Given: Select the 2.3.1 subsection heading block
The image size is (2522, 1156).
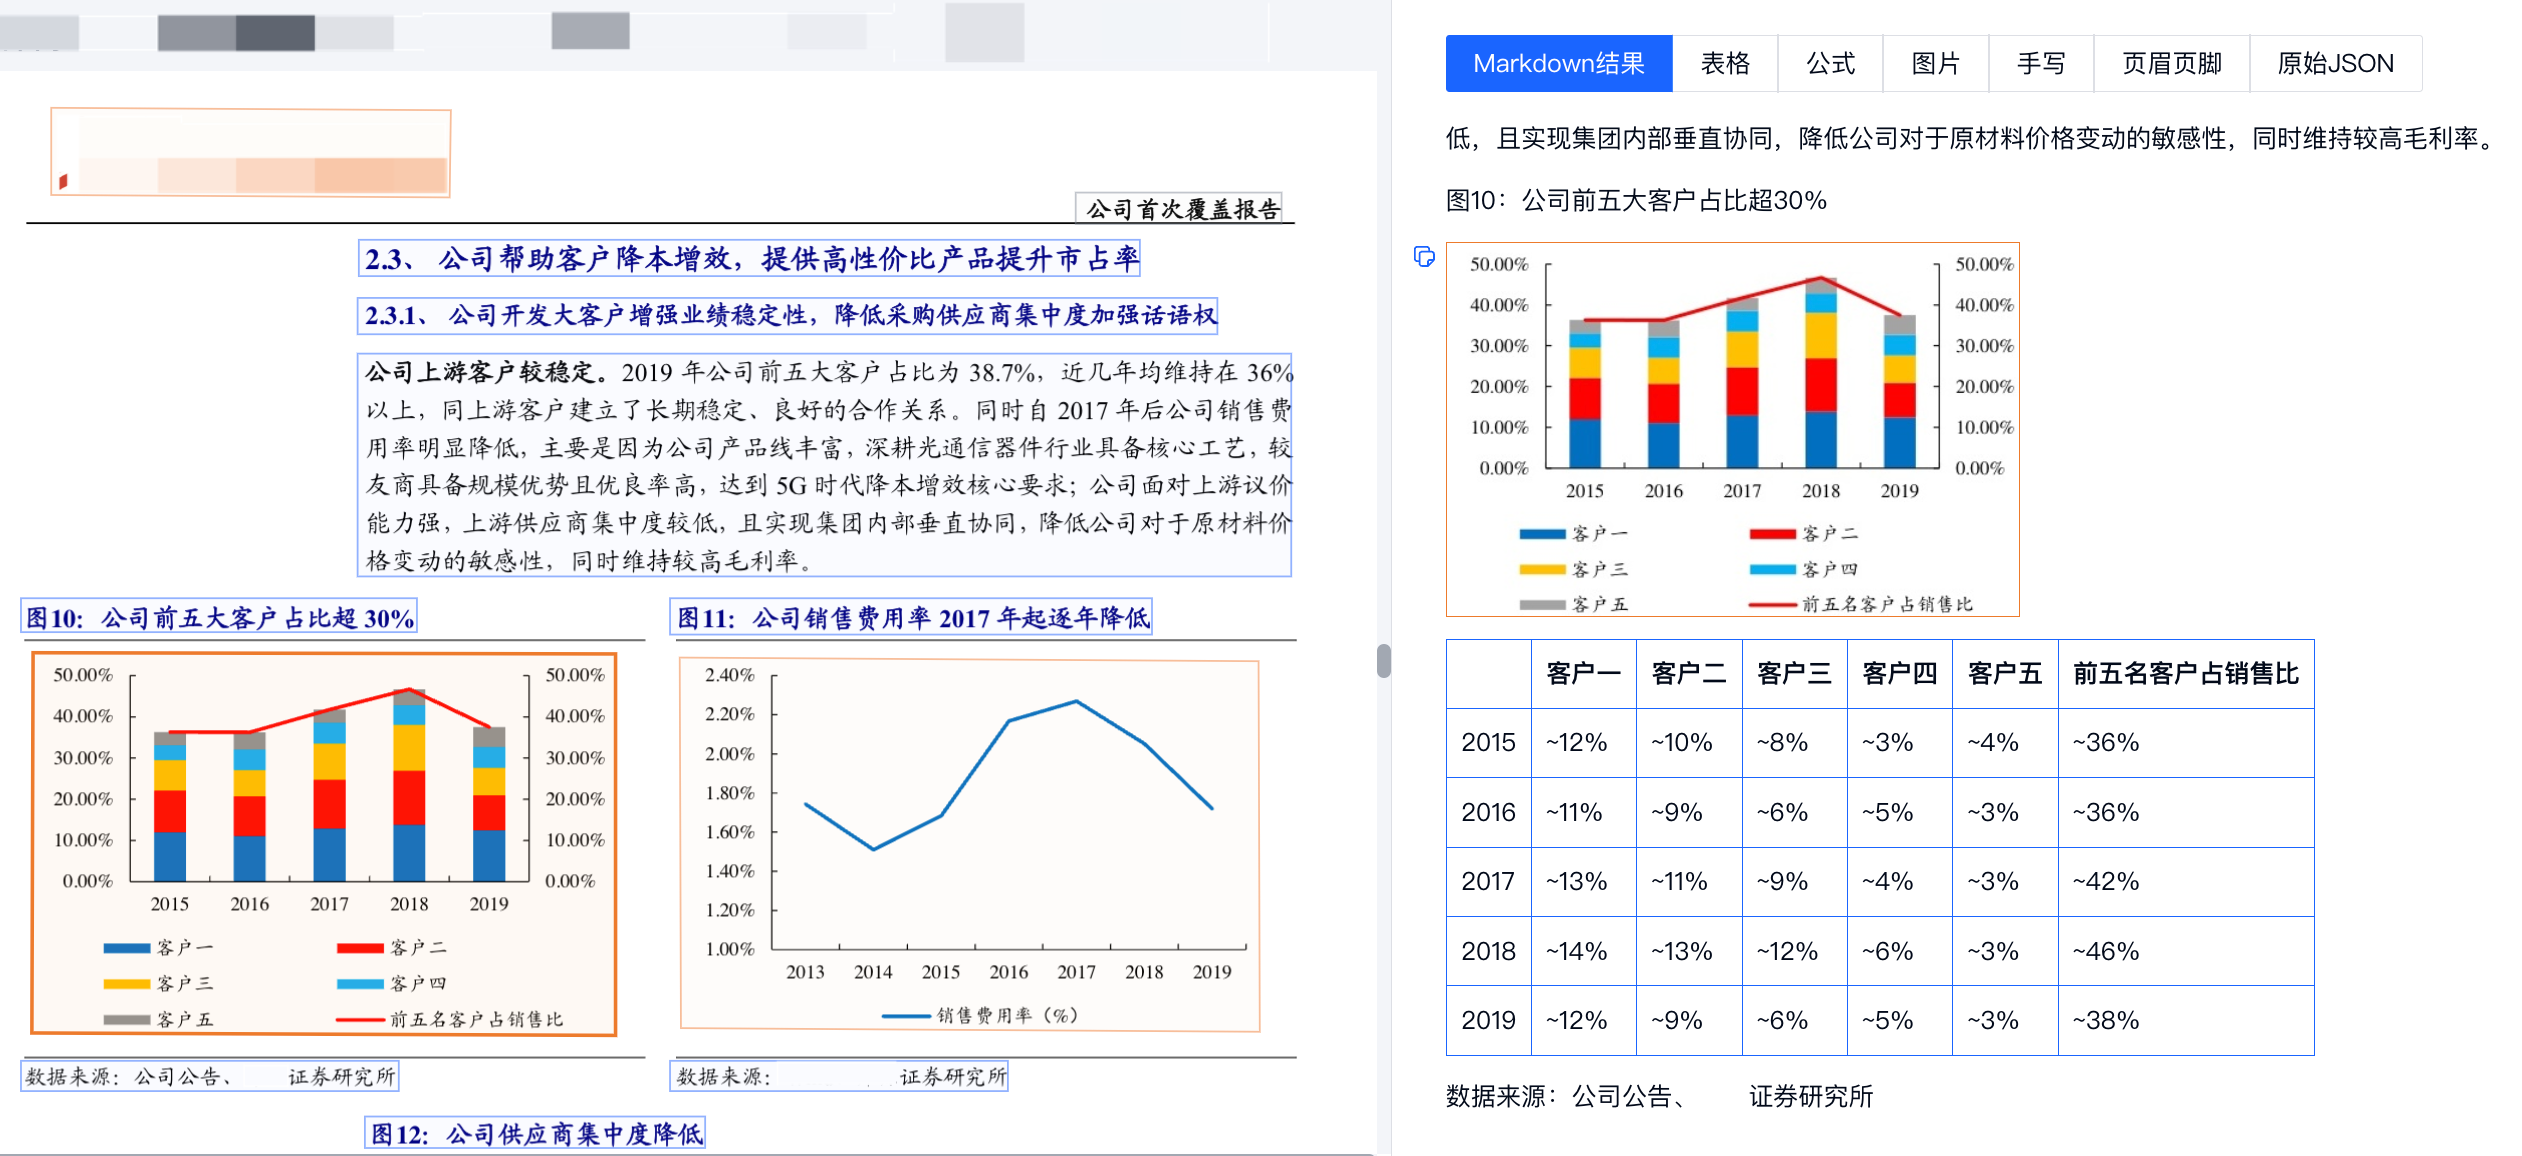Looking at the screenshot, I should tap(787, 316).
